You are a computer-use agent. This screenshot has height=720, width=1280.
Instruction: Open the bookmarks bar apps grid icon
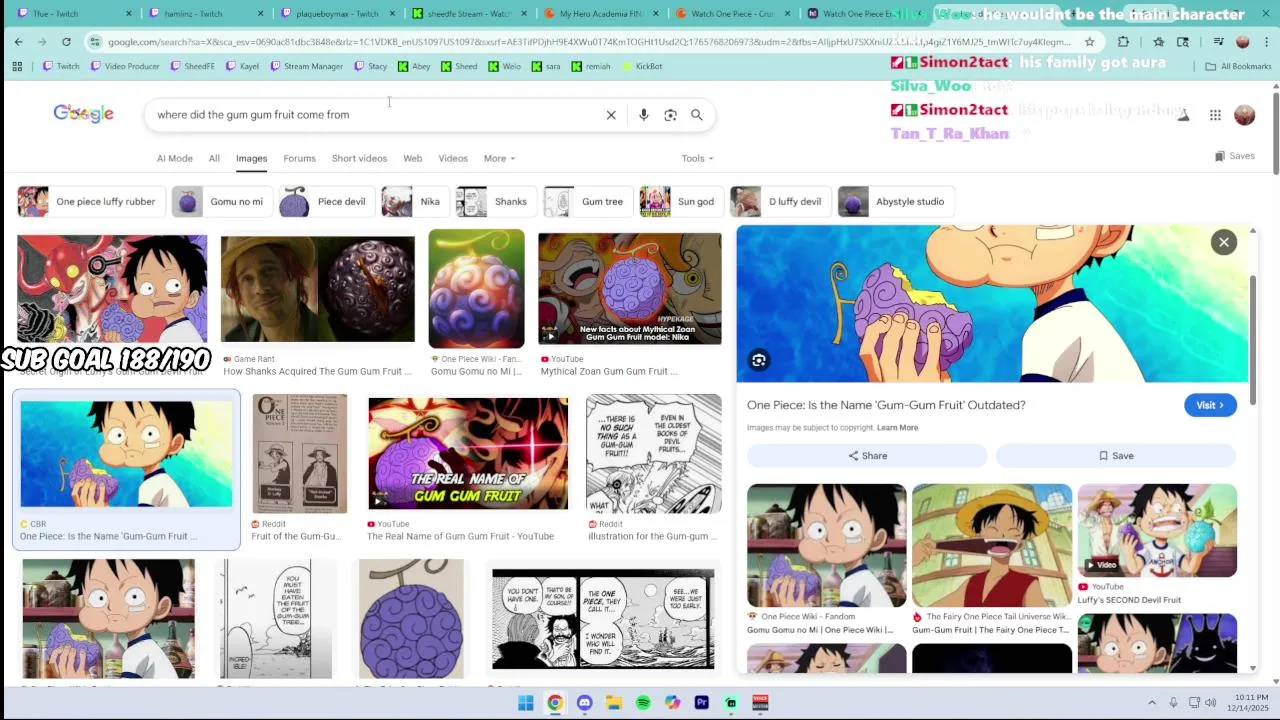pos(17,66)
